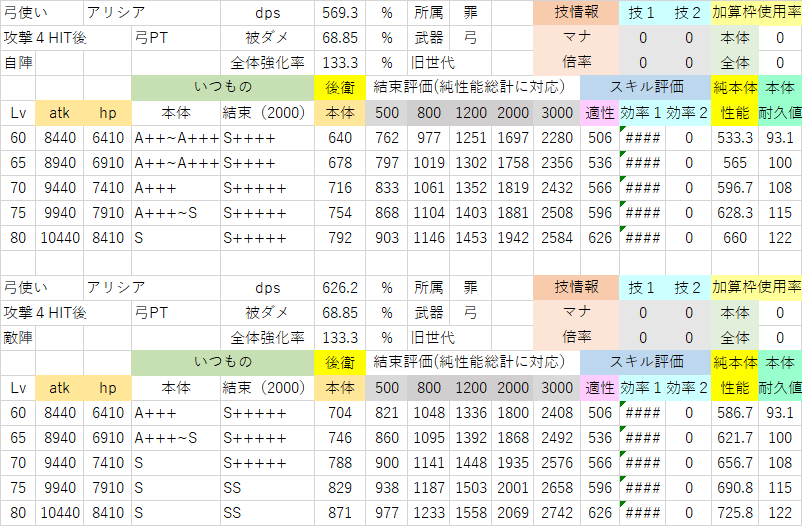This screenshot has width=802, height=526.
Task: Click the 1697 value cell
Action: (x=513, y=138)
